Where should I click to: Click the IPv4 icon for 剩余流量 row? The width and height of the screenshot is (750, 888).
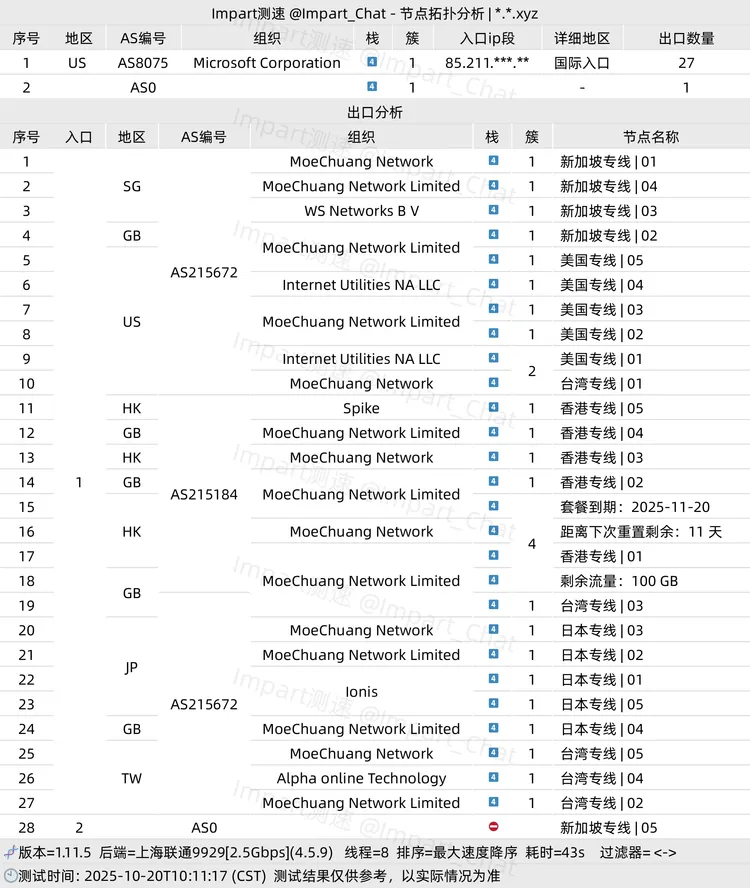(492, 581)
